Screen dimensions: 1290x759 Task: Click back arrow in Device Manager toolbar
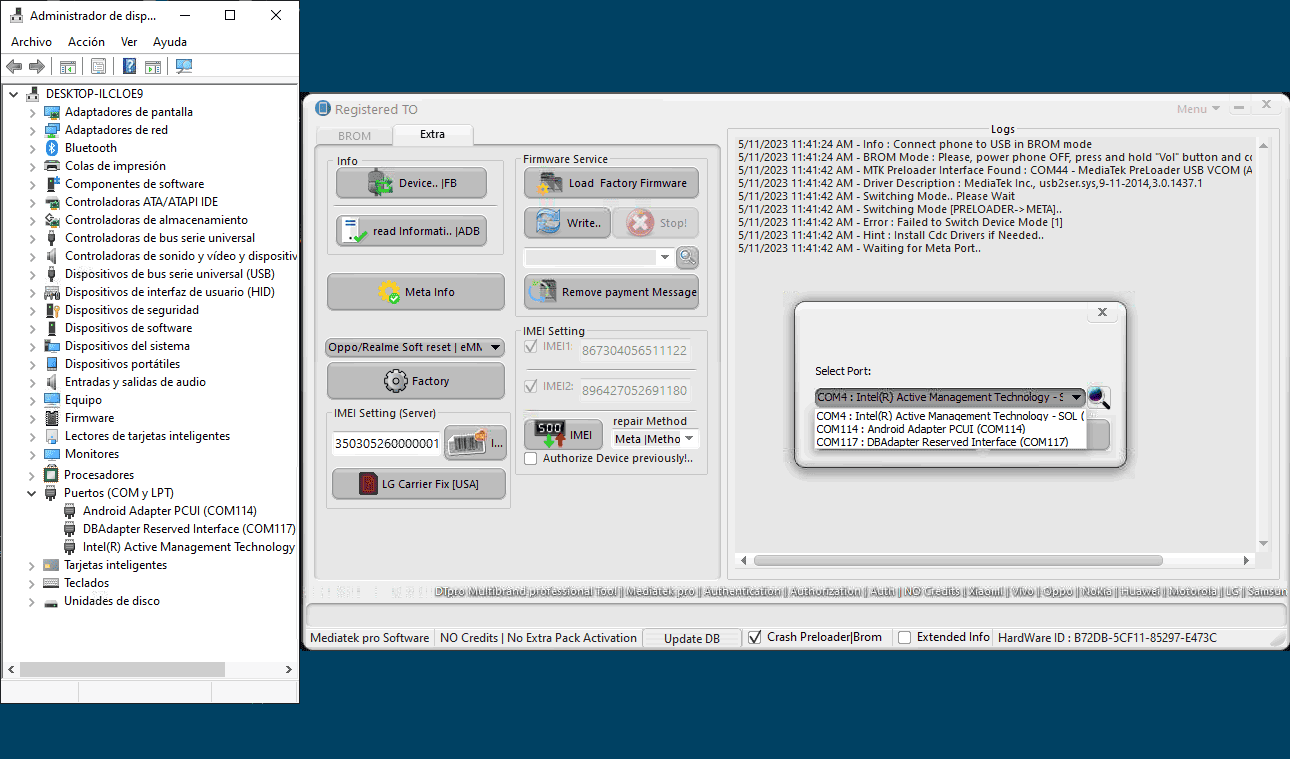(14, 66)
